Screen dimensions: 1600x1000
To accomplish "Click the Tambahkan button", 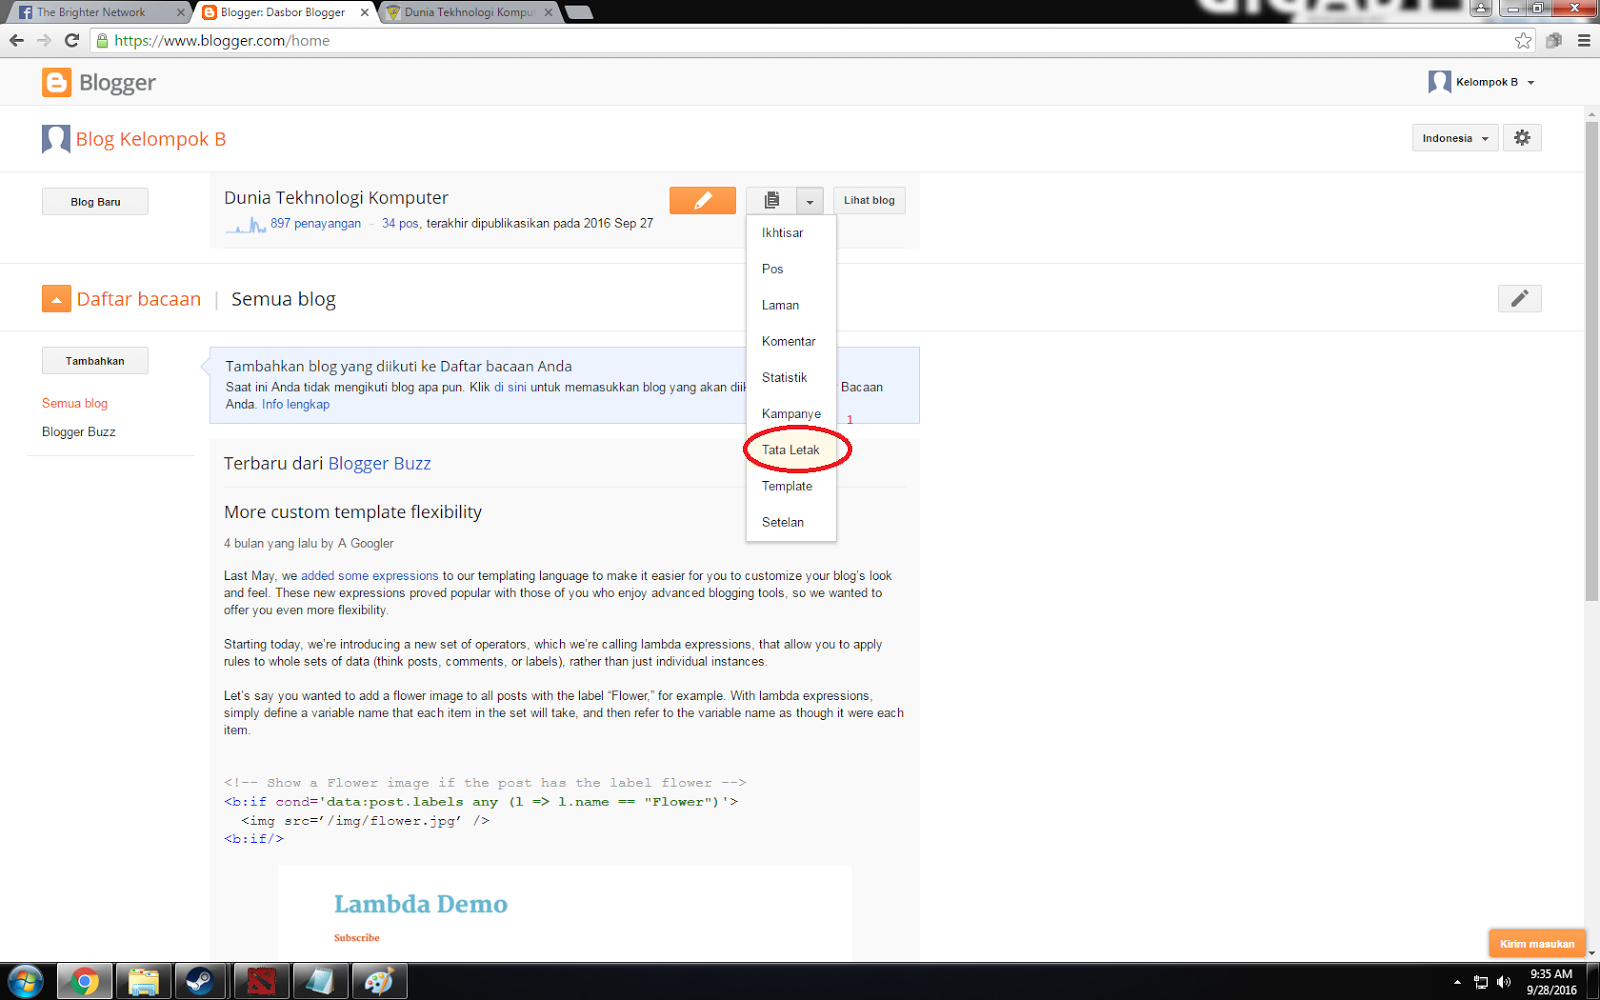I will [95, 361].
